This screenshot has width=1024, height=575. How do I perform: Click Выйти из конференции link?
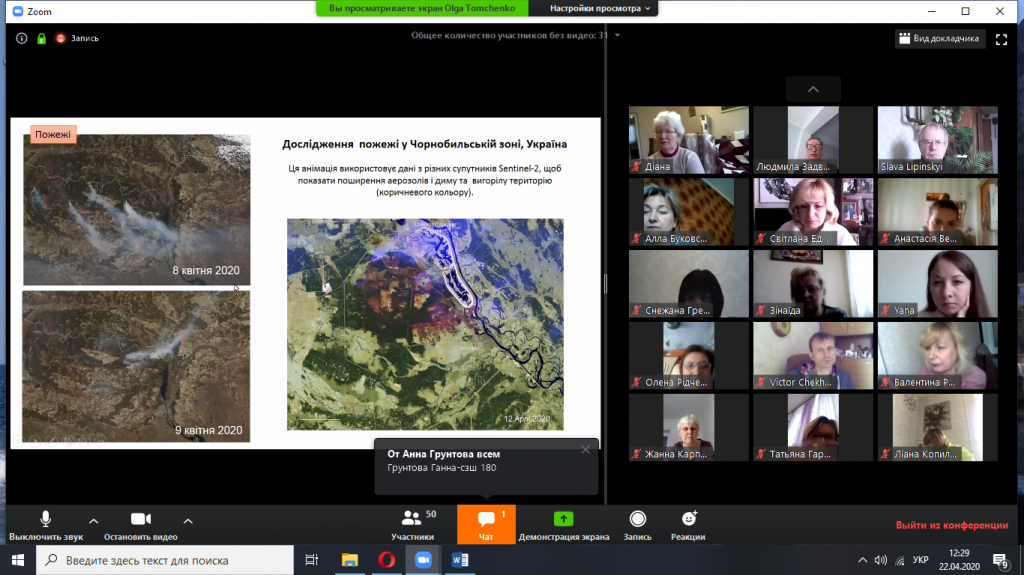[x=952, y=525]
